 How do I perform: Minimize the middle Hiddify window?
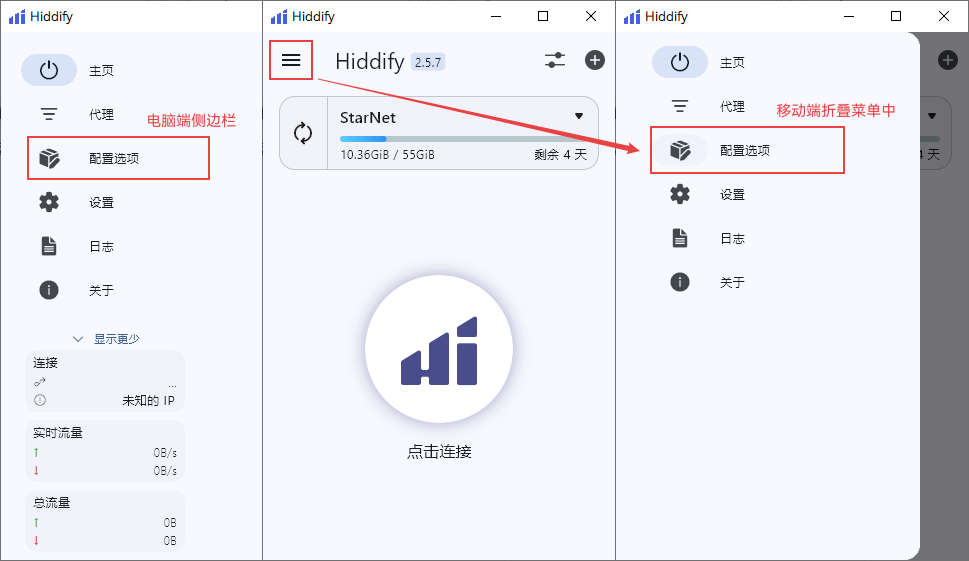(496, 17)
